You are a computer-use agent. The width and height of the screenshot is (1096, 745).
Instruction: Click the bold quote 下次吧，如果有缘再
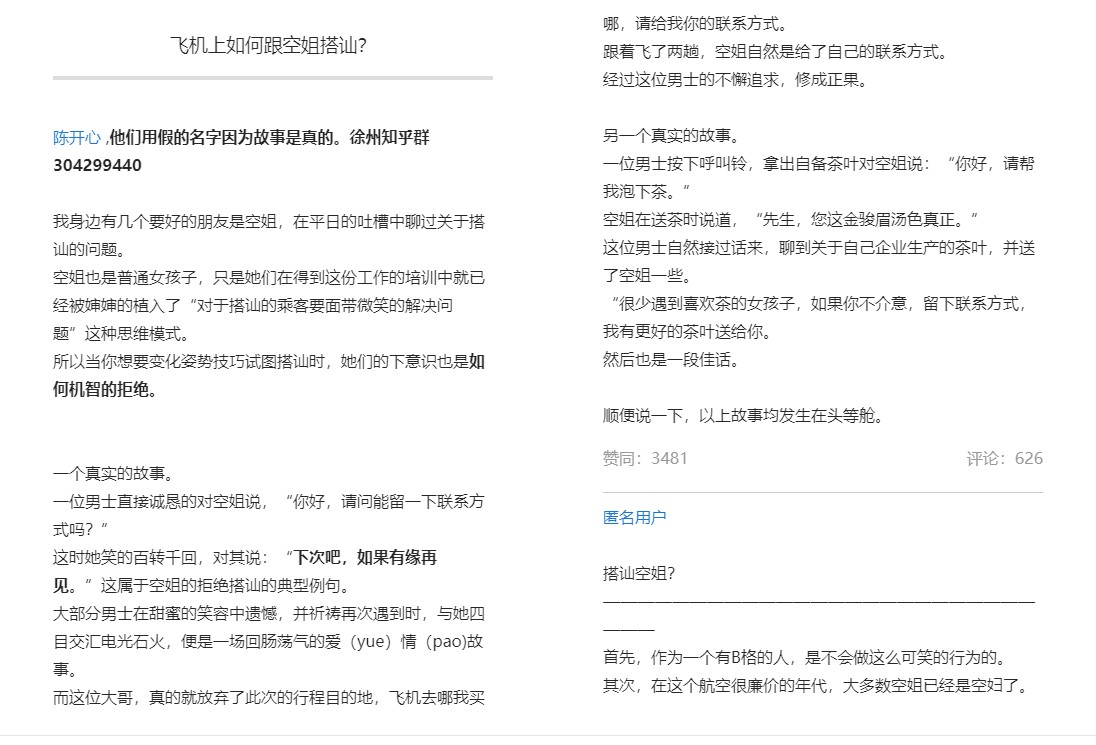click(x=365, y=557)
